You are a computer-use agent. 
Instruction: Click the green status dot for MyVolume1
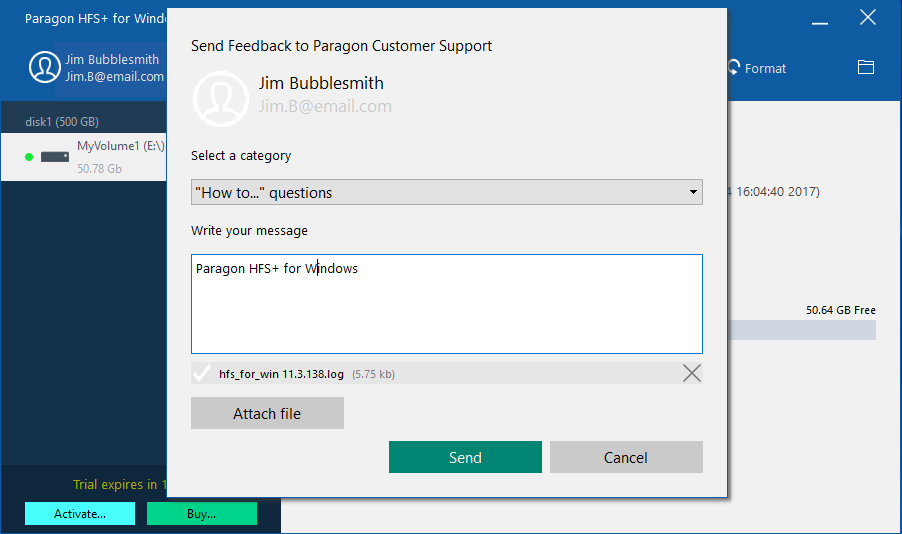[x=29, y=157]
